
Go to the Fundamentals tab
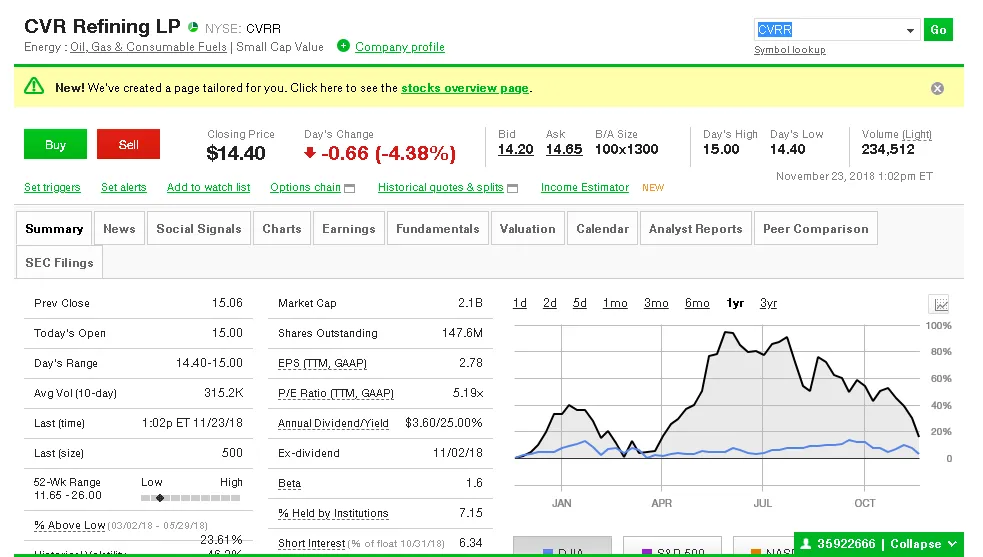coord(438,229)
